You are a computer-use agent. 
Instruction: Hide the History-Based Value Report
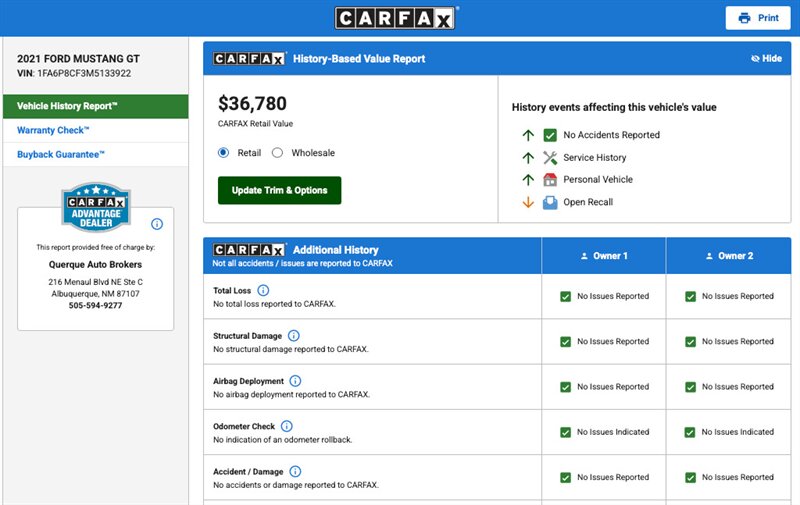point(766,59)
